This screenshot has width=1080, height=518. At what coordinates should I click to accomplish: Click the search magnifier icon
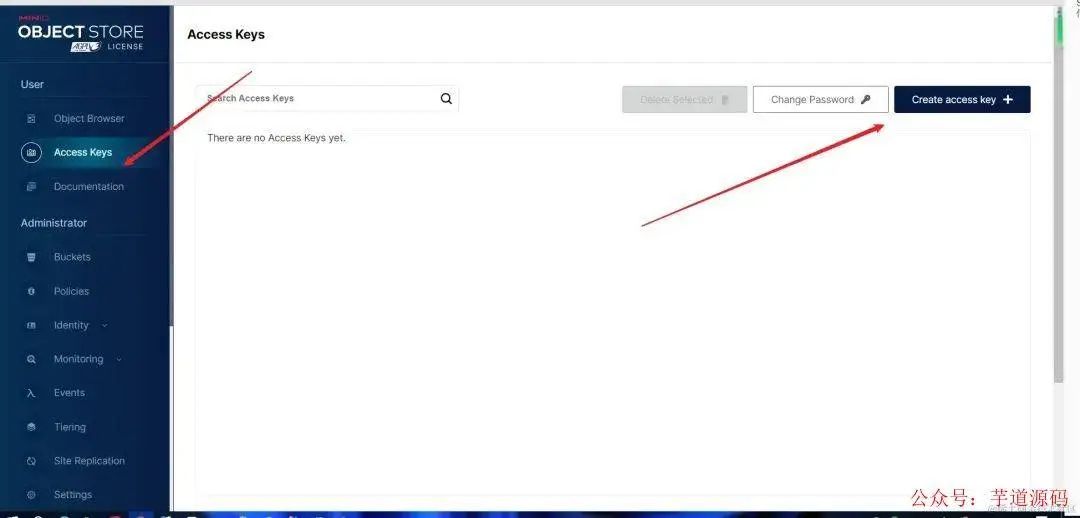point(446,99)
